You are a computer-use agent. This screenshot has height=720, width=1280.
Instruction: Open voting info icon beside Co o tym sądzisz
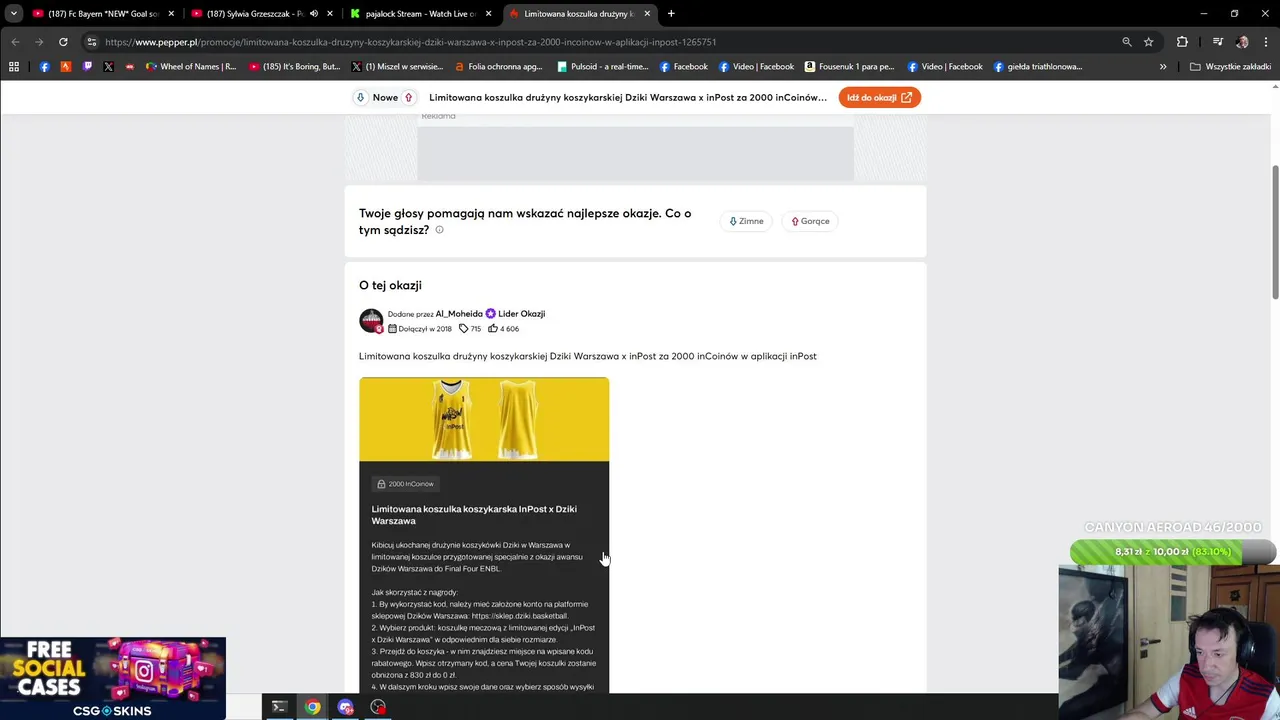(439, 230)
